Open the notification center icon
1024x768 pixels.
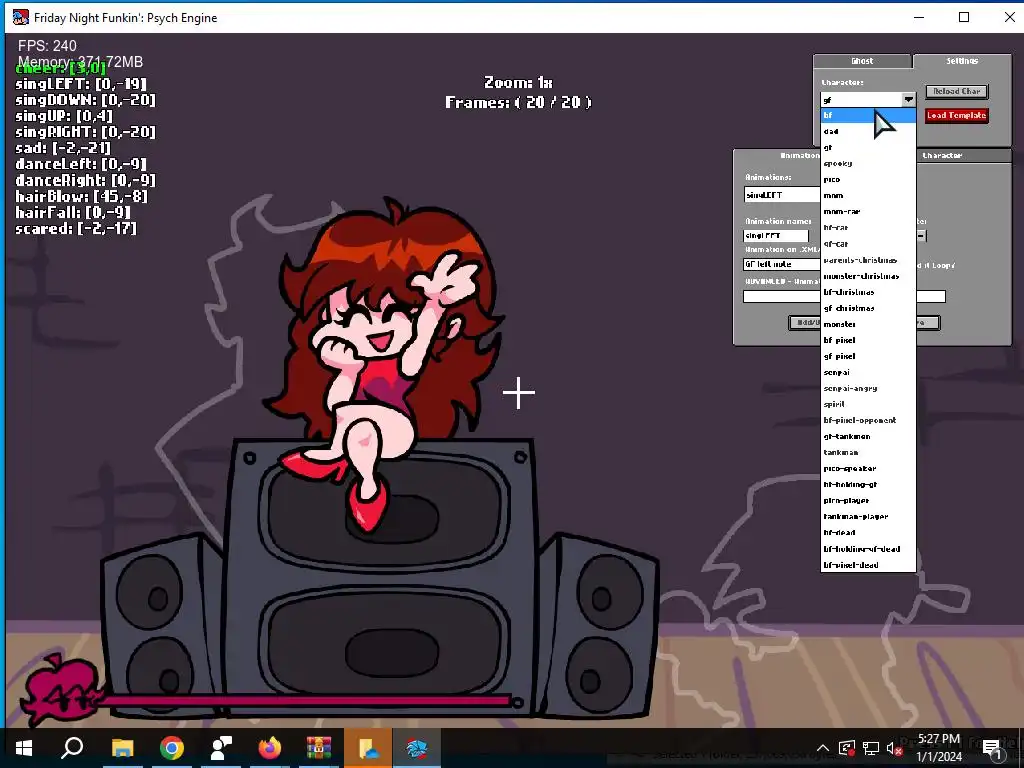click(x=993, y=748)
